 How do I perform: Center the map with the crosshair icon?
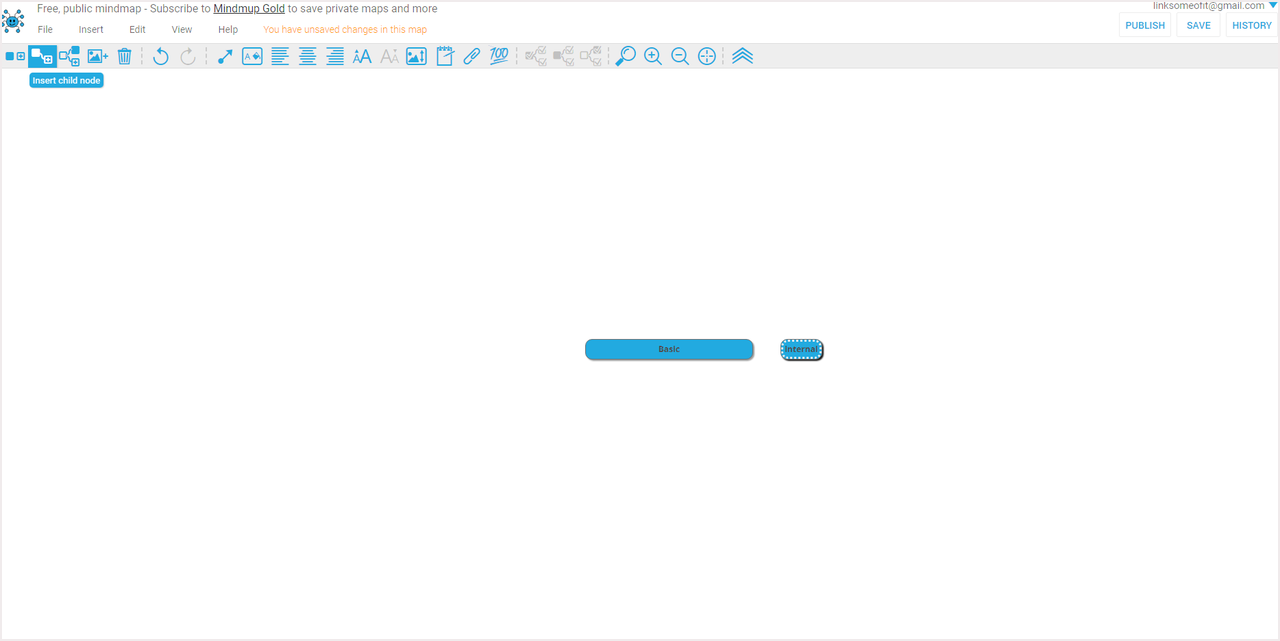[x=707, y=56]
